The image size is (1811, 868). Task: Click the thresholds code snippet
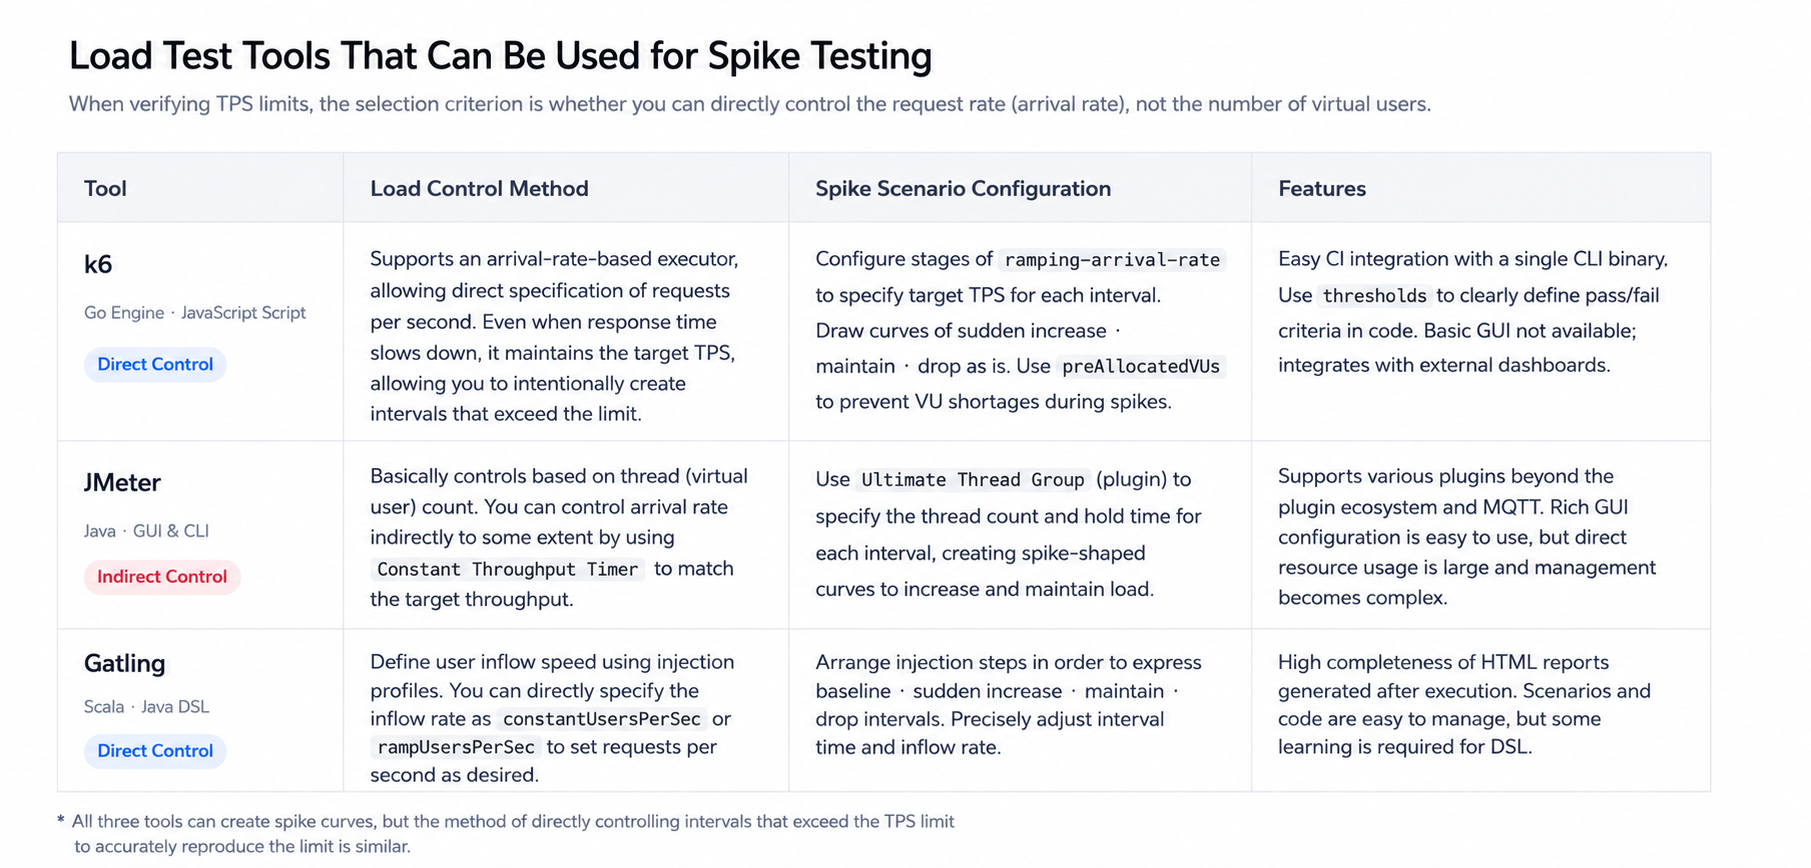[1375, 296]
